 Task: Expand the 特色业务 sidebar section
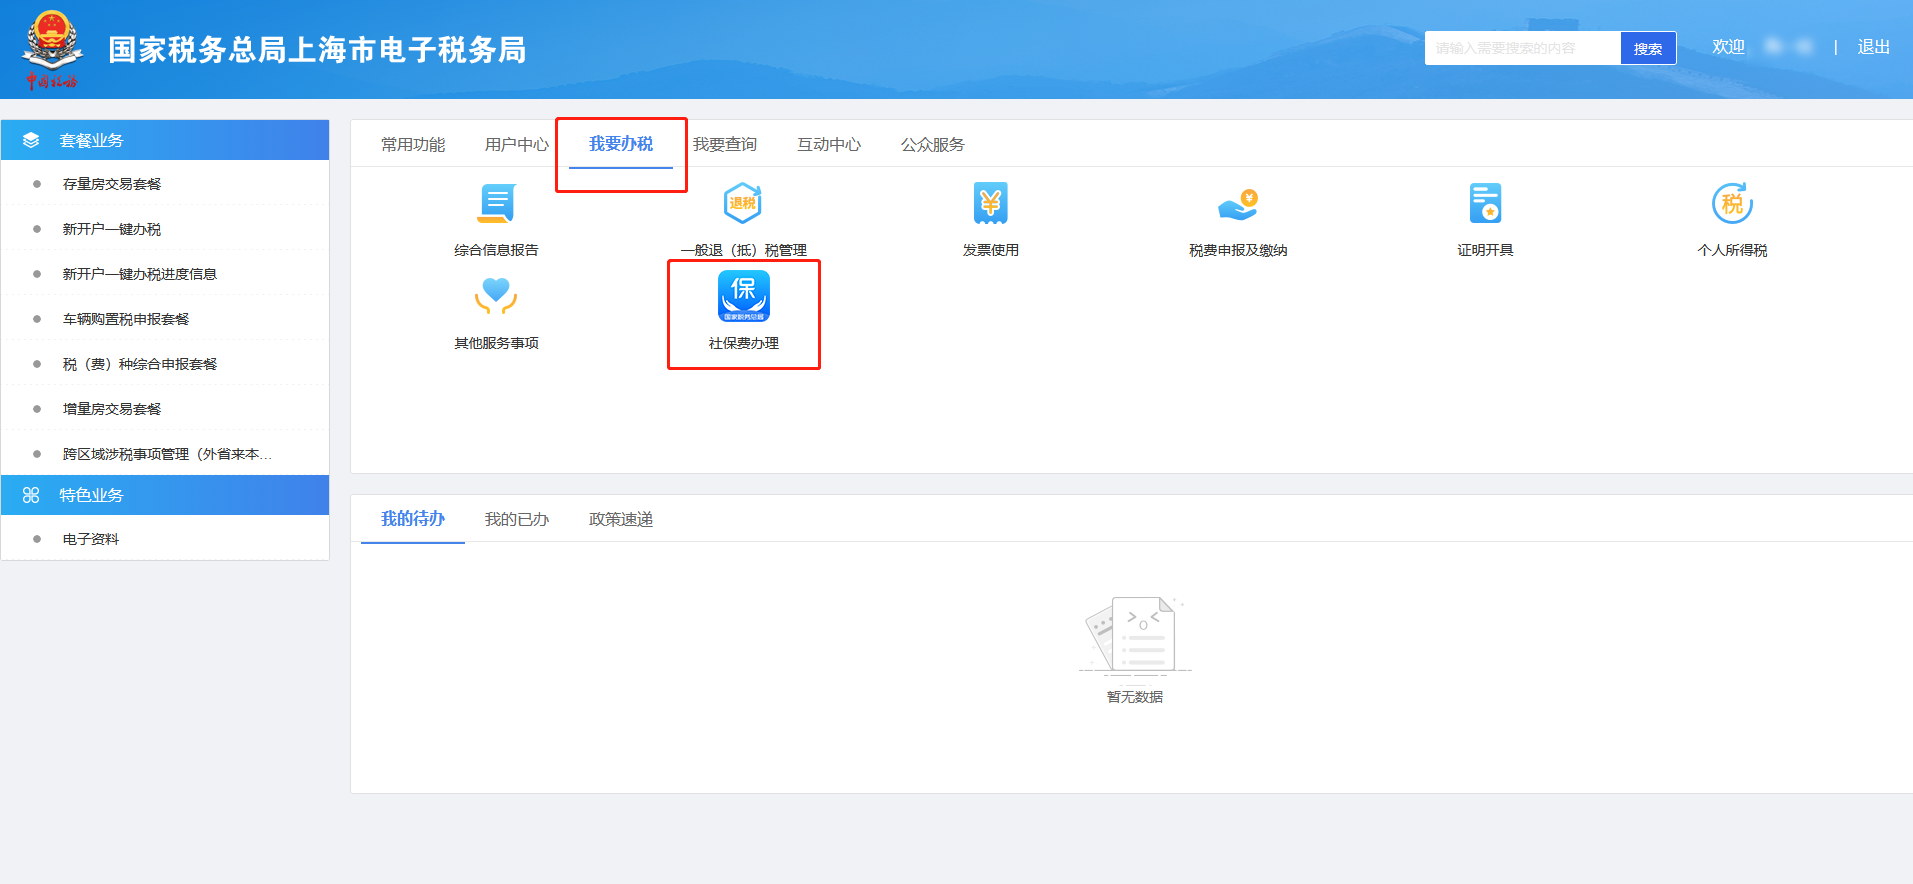(x=165, y=495)
